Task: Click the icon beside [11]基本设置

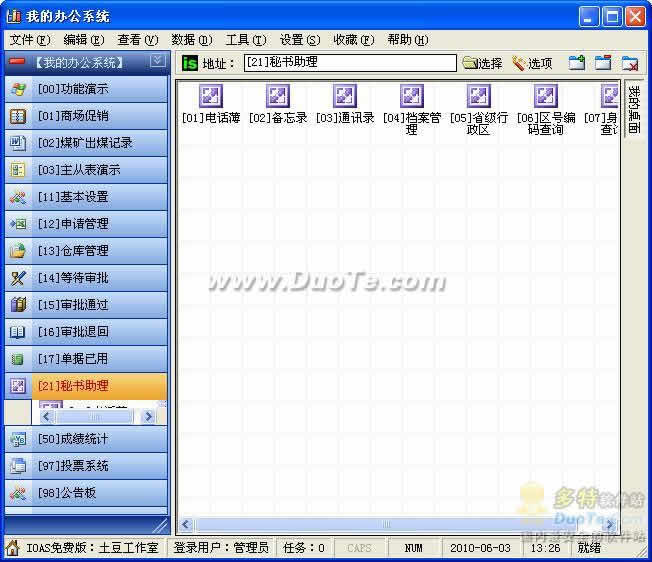Action: 18,197
